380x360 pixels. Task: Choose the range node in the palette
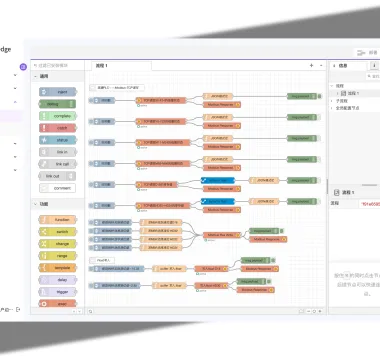58,256
